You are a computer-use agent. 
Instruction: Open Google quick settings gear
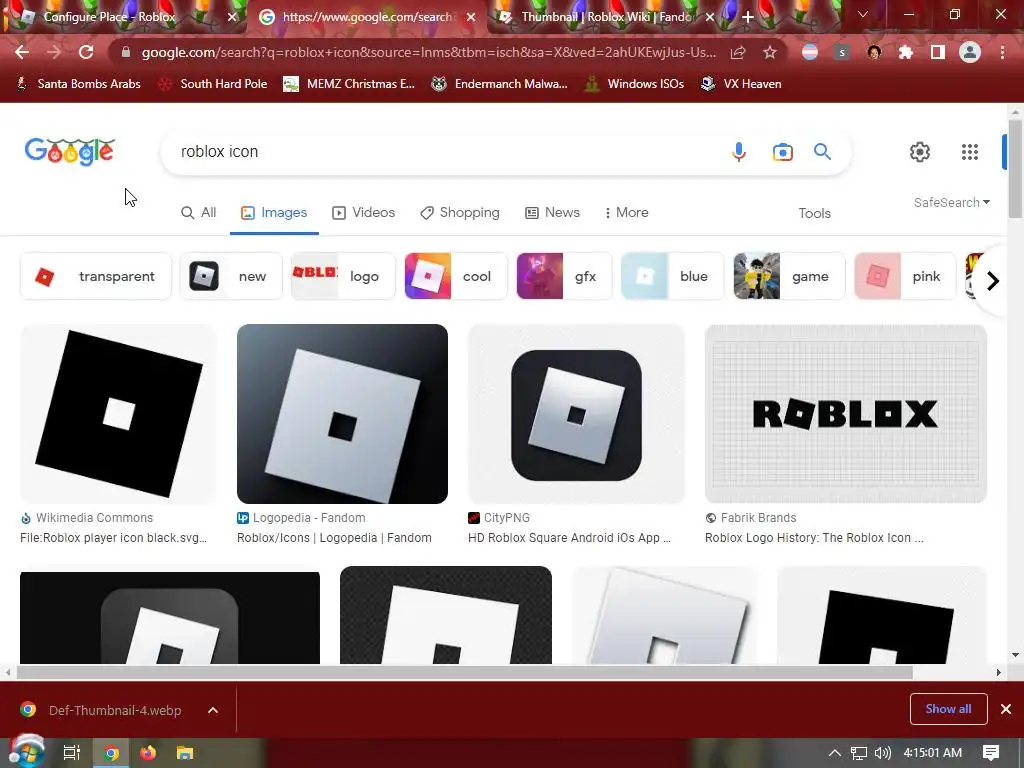coord(920,152)
